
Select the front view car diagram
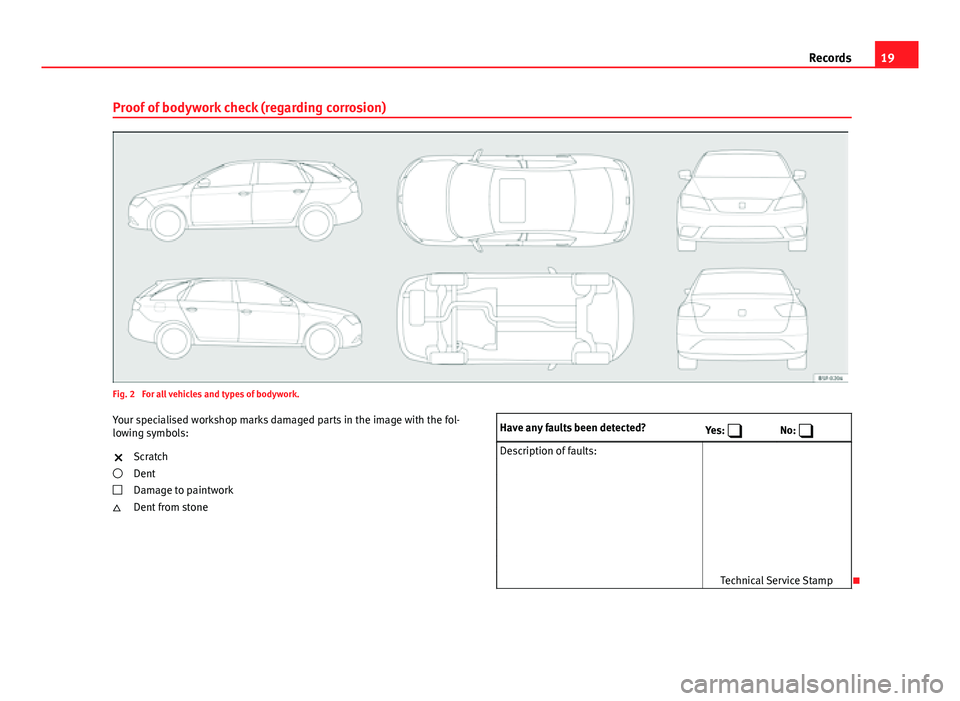(742, 199)
